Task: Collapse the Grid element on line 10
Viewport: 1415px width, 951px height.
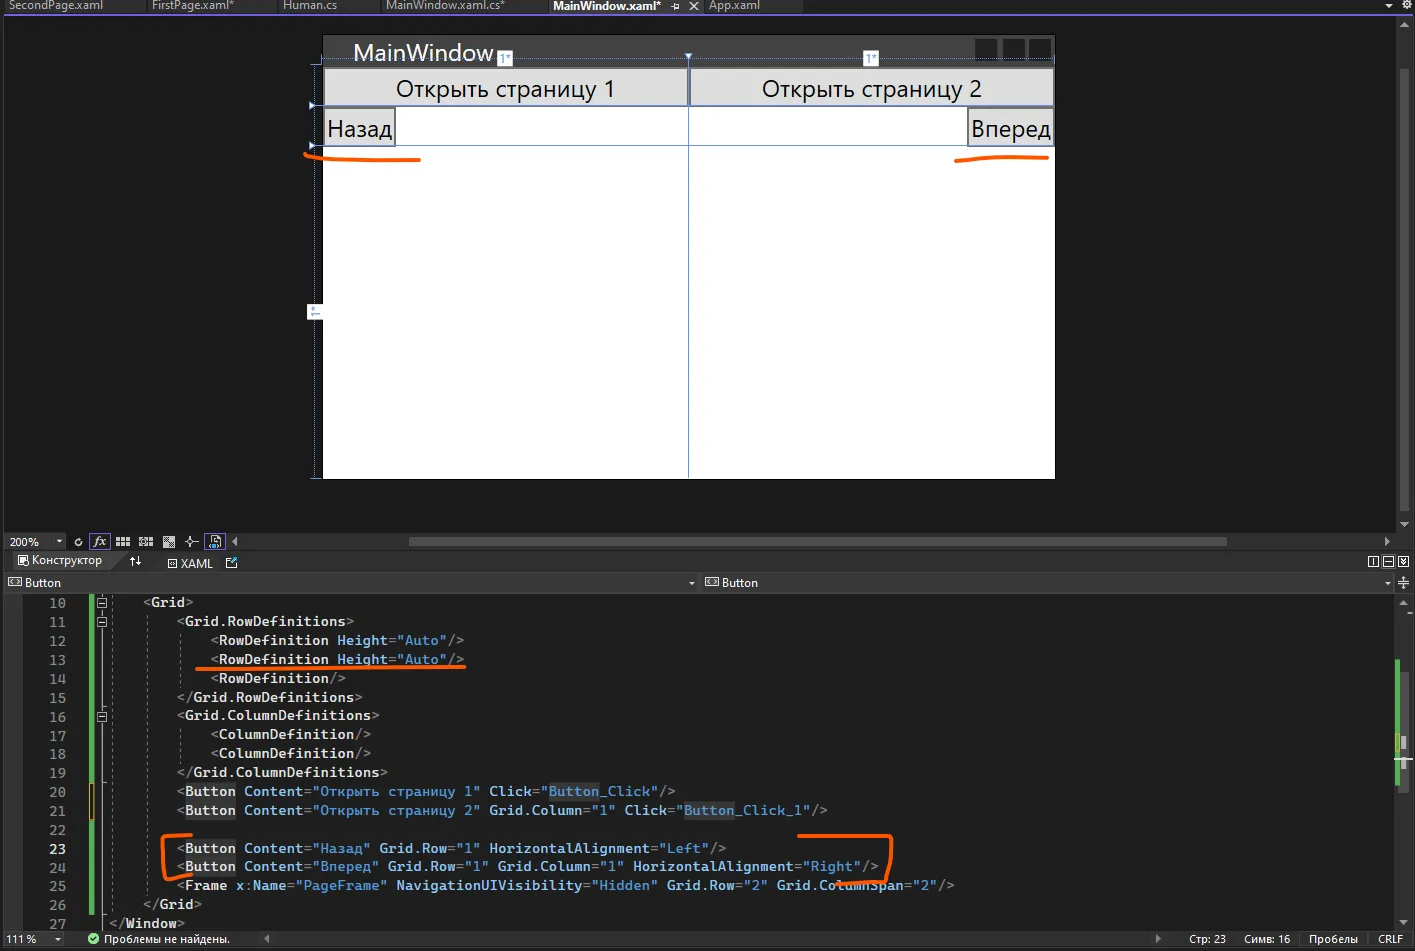Action: pos(102,602)
